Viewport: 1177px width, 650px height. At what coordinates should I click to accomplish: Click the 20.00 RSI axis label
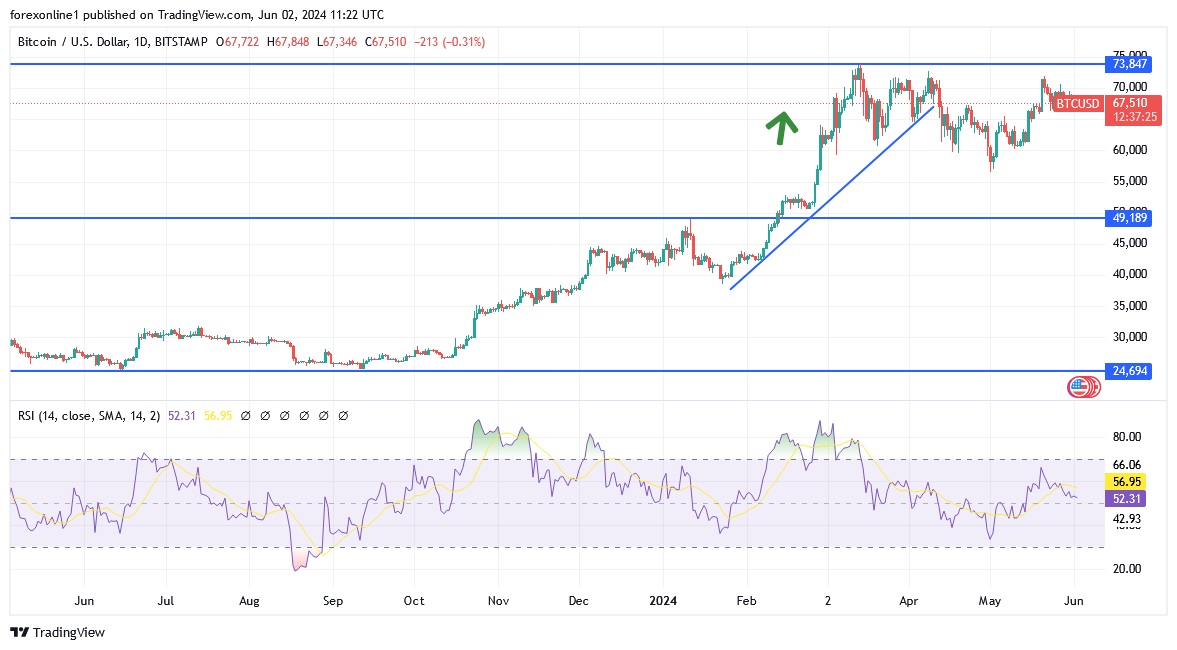[1127, 569]
